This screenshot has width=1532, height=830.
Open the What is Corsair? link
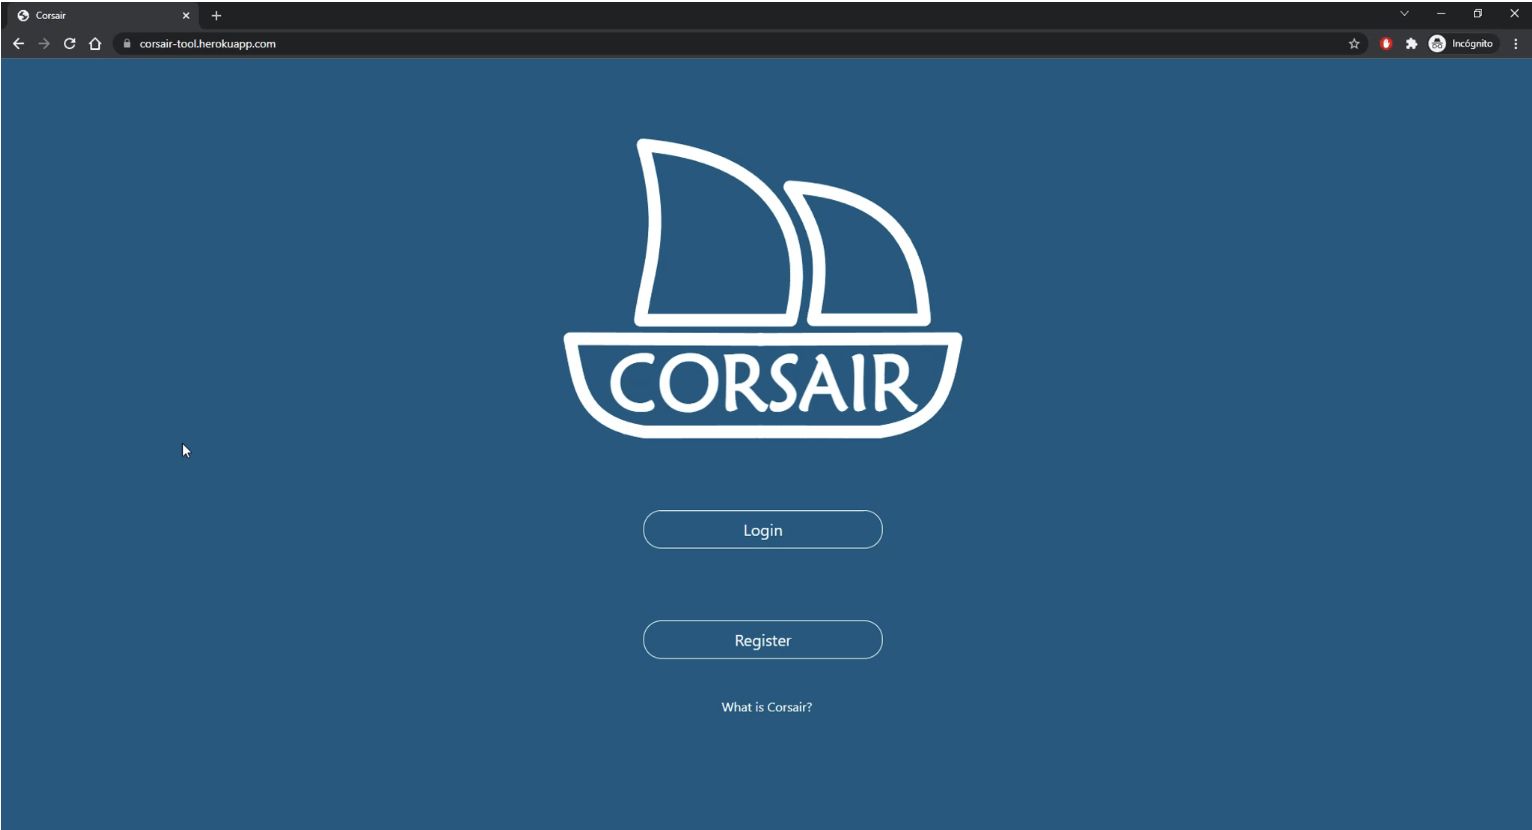[x=765, y=707]
